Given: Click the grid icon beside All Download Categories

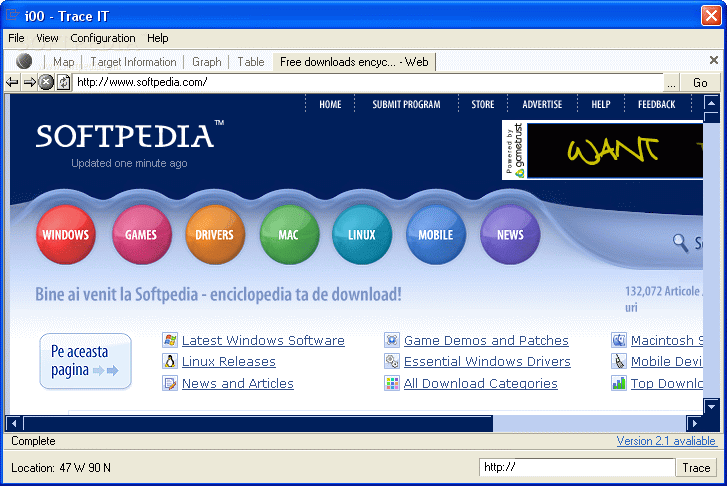Looking at the screenshot, I should click(392, 383).
